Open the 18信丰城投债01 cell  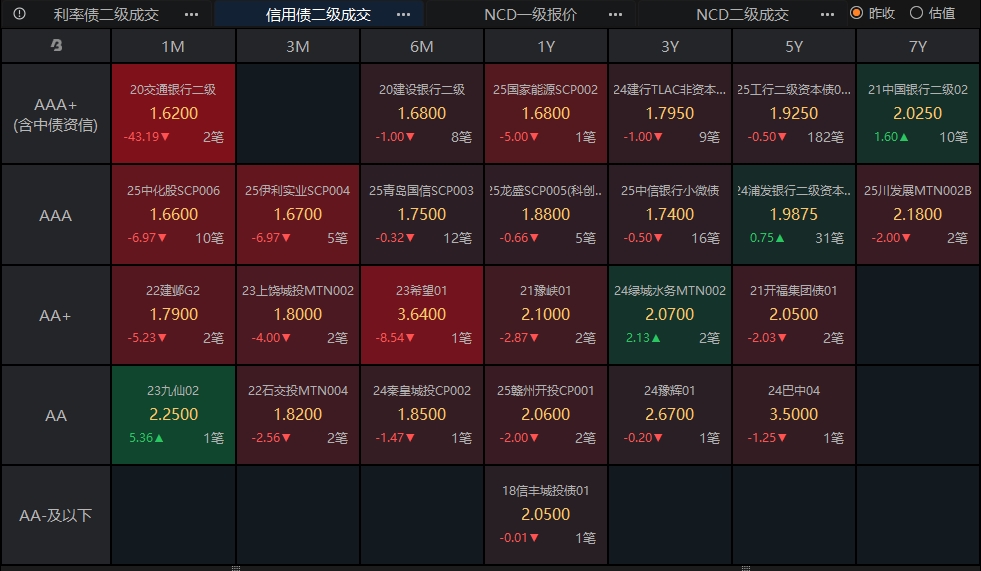[x=546, y=515]
